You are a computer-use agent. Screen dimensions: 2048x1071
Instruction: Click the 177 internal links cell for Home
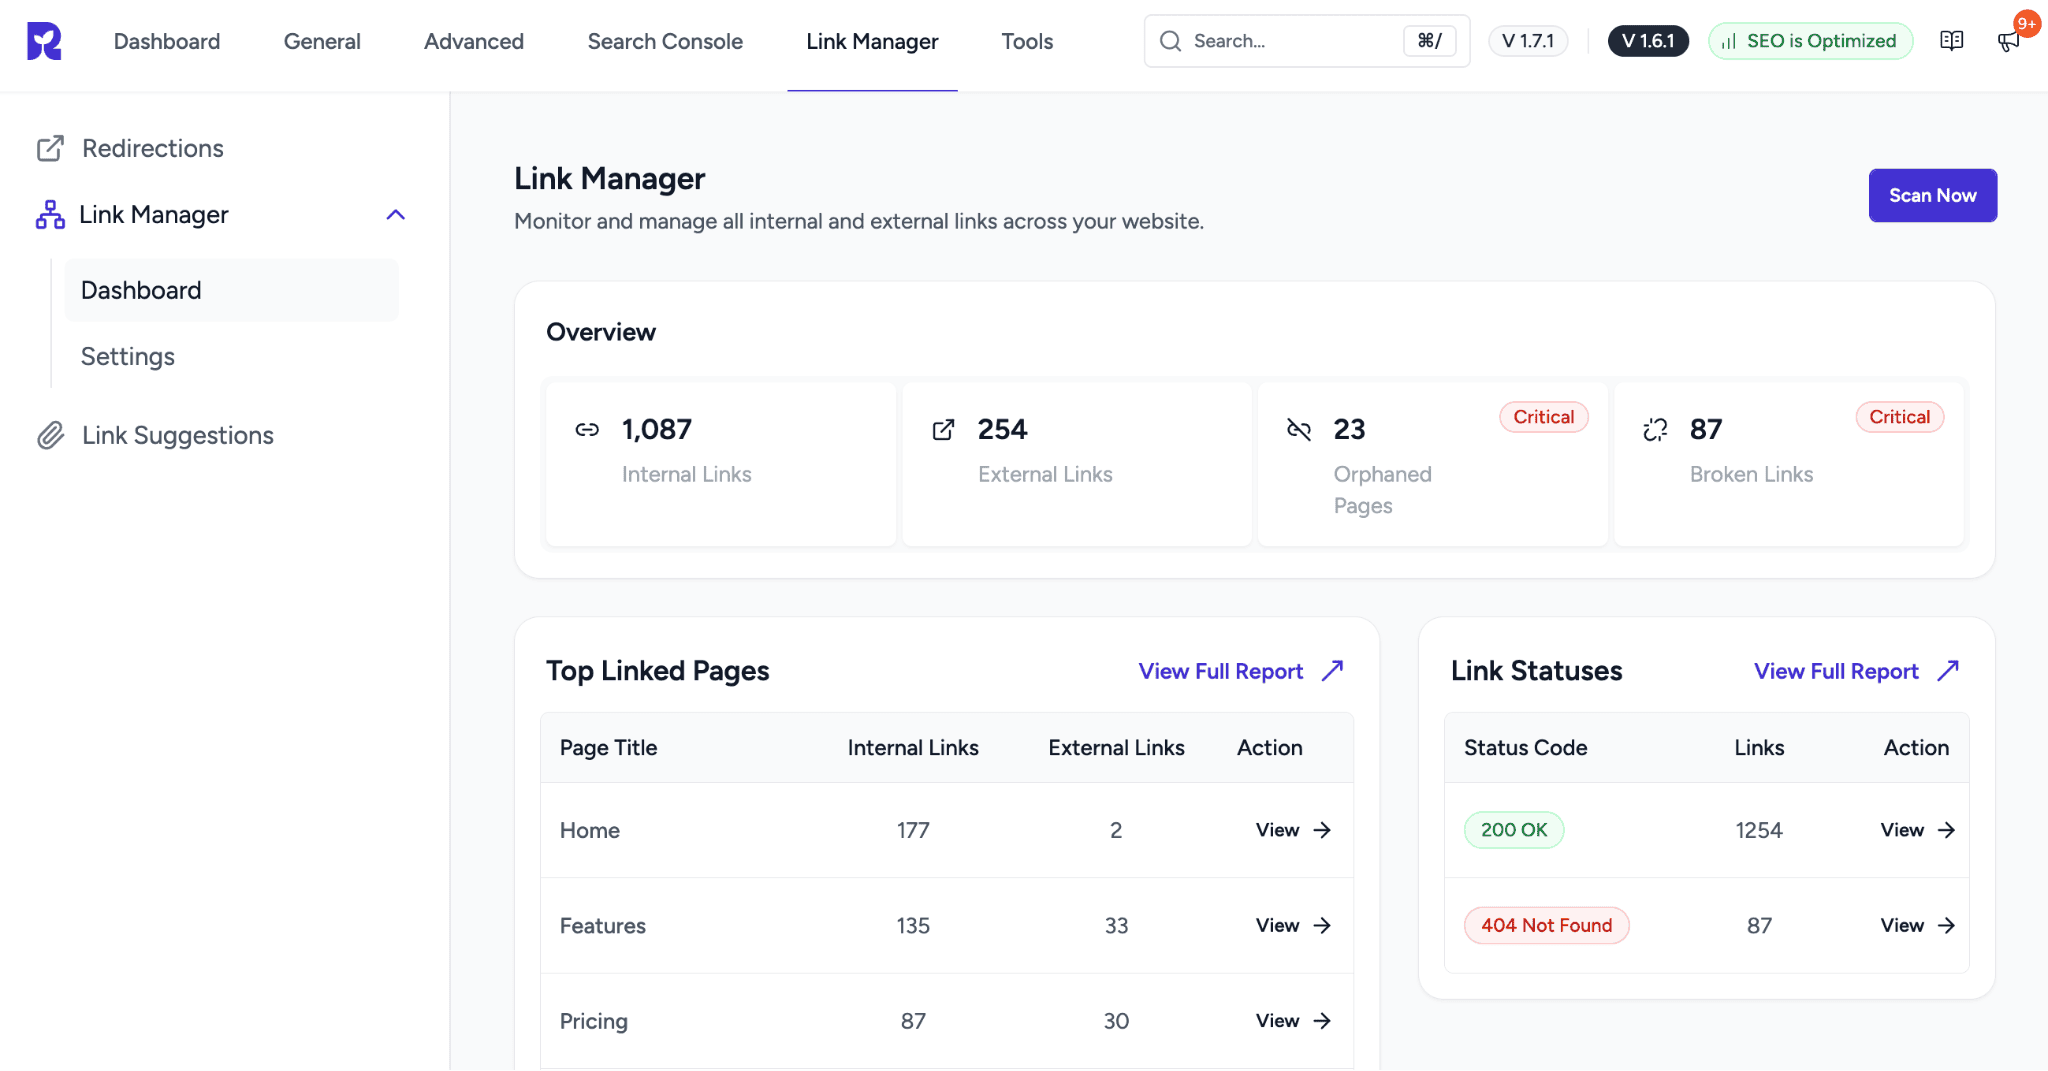click(x=912, y=830)
